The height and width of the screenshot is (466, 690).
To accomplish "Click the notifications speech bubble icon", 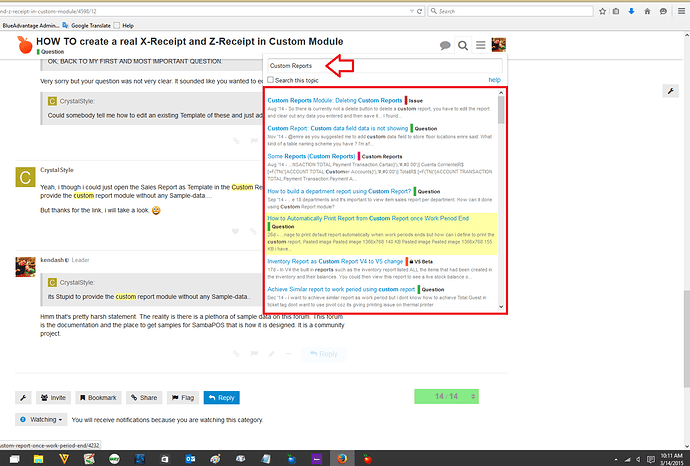I will pyautogui.click(x=444, y=45).
